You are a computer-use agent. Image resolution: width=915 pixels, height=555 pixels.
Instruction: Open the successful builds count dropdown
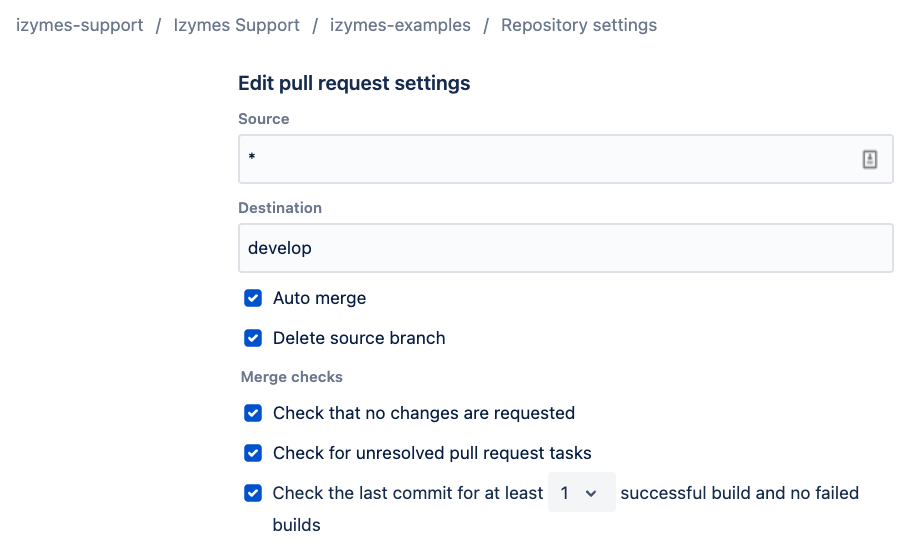581,493
